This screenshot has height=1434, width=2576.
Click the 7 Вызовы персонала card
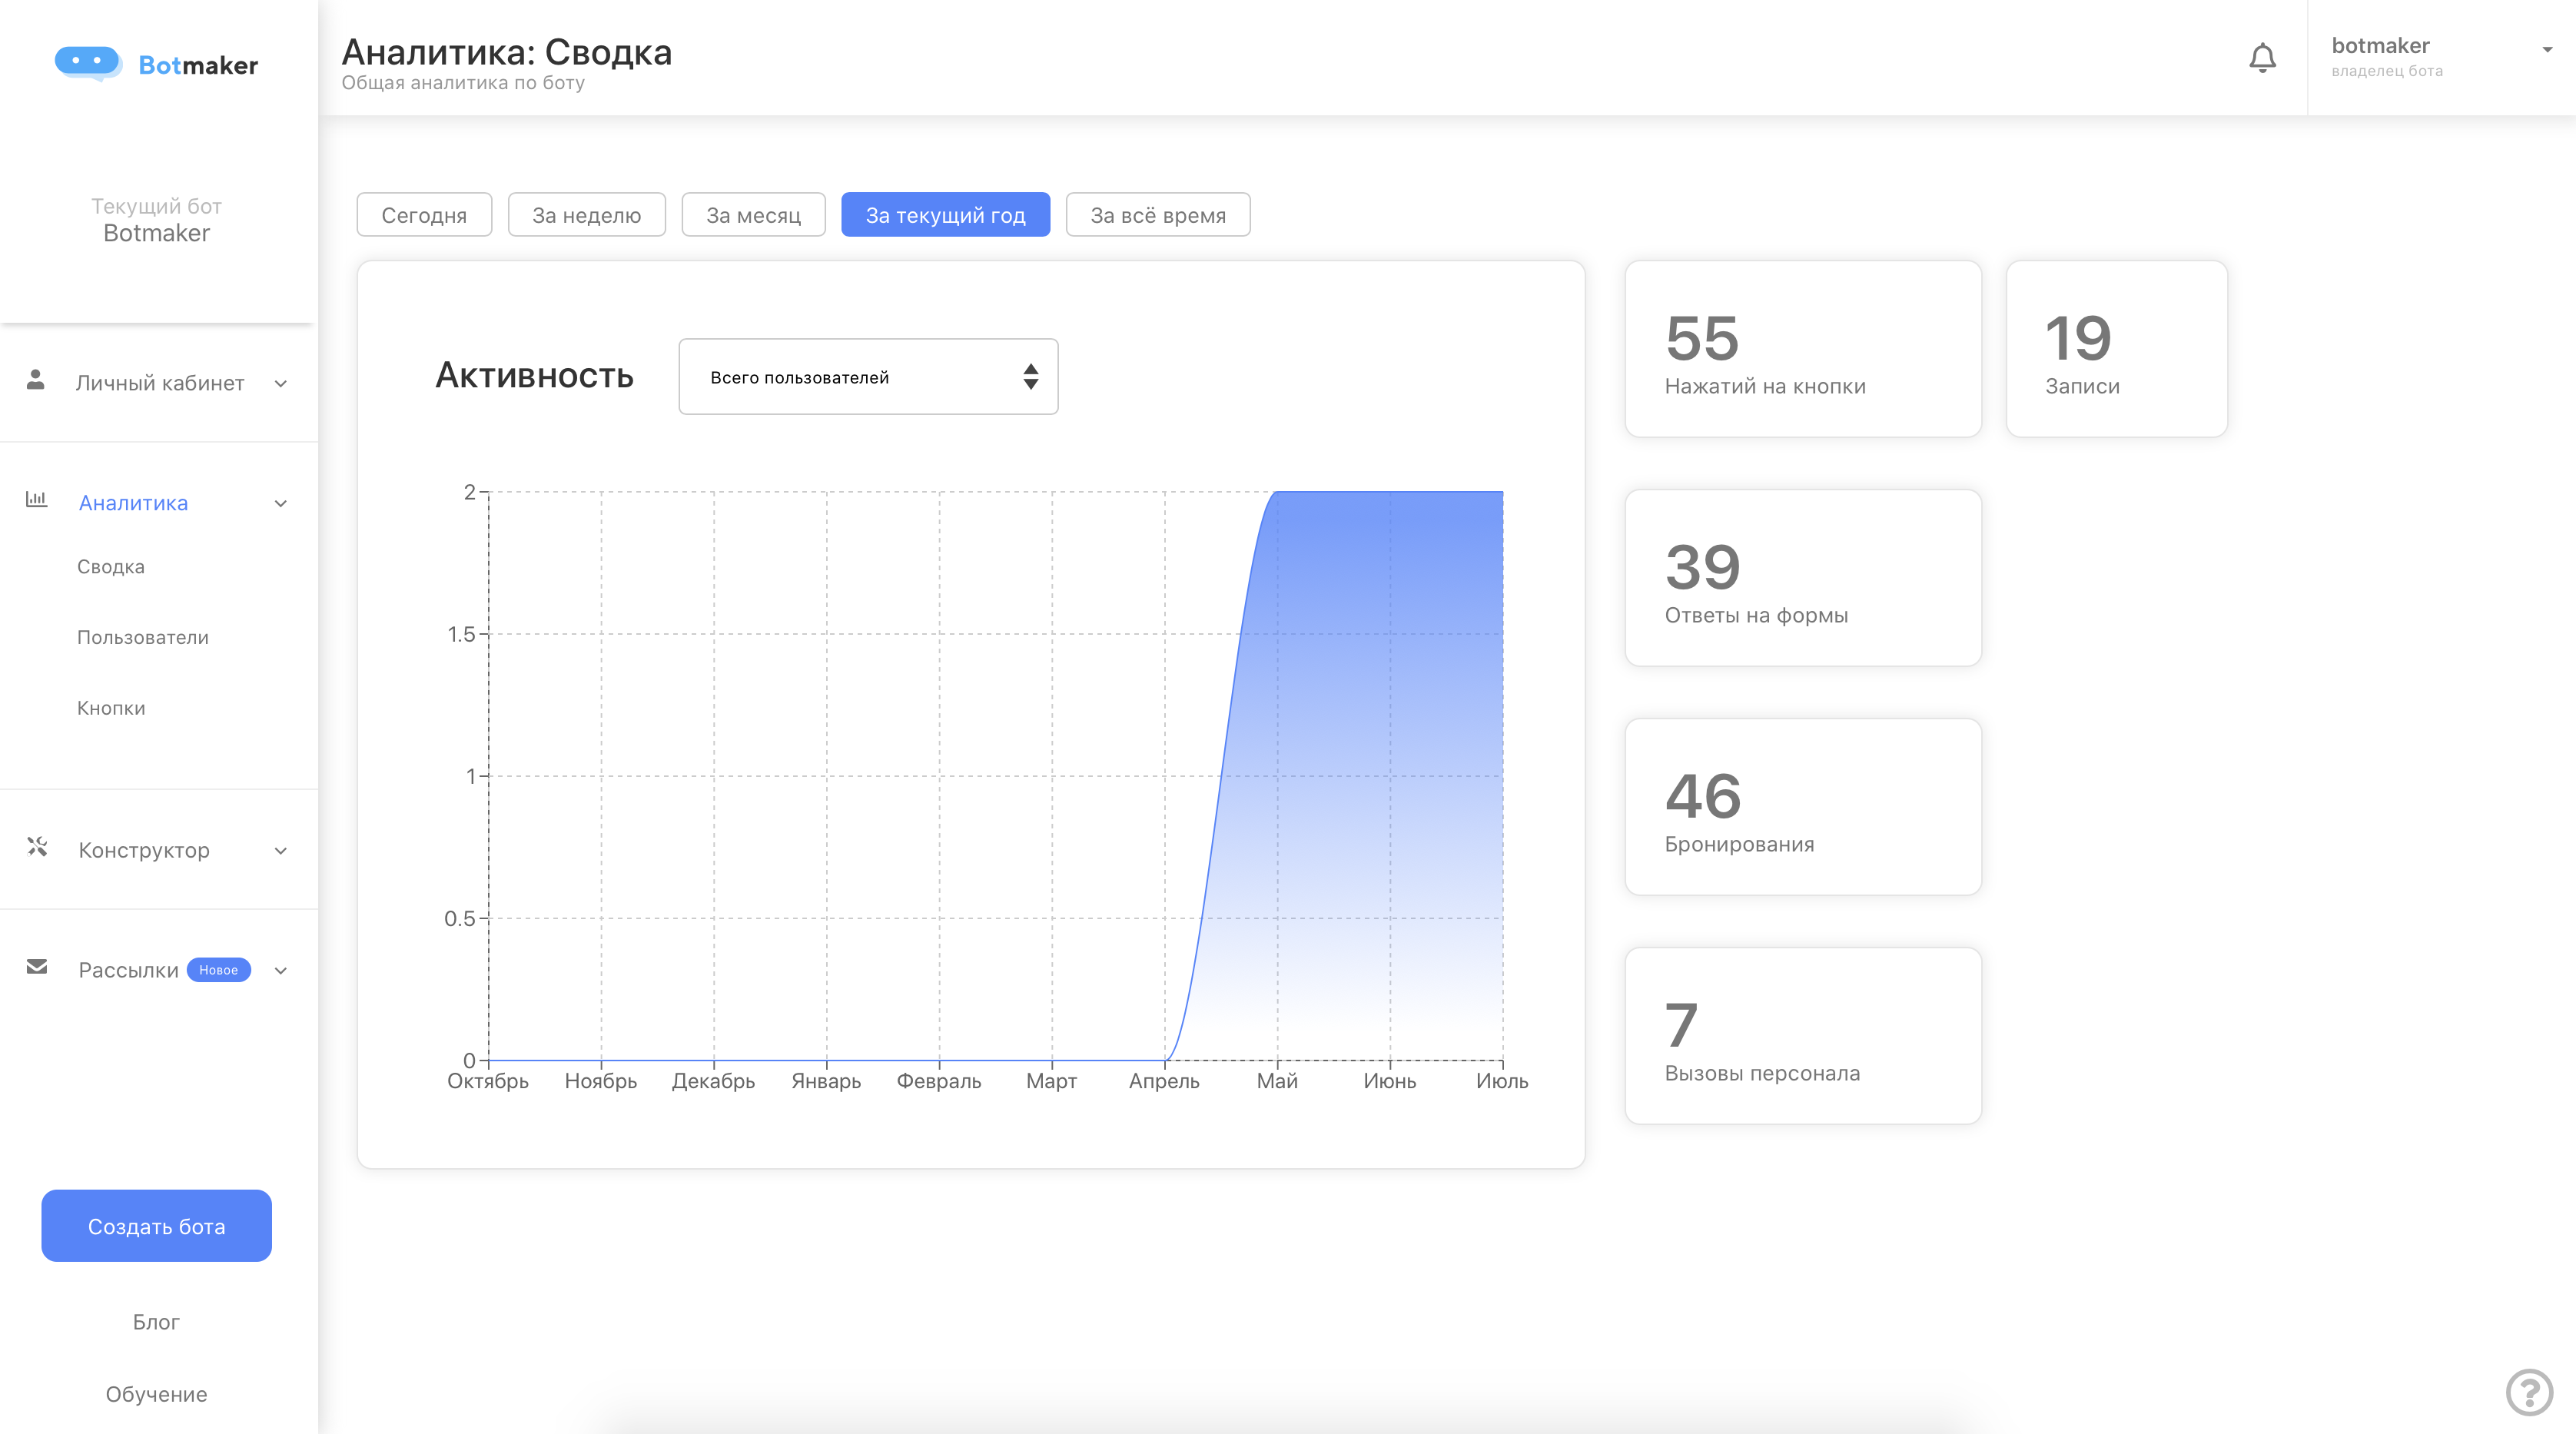(x=1803, y=1036)
